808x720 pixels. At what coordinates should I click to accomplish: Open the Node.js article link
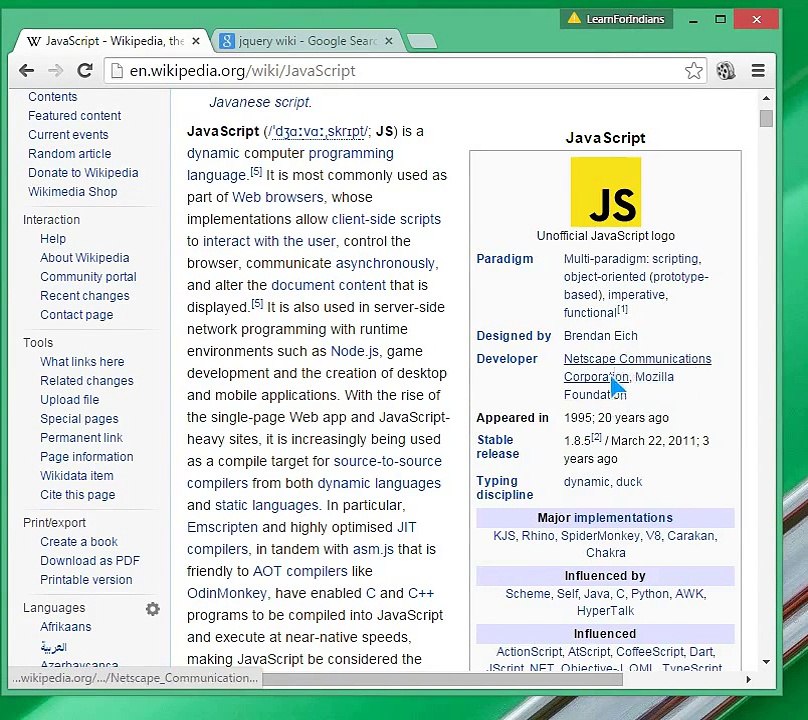click(355, 351)
